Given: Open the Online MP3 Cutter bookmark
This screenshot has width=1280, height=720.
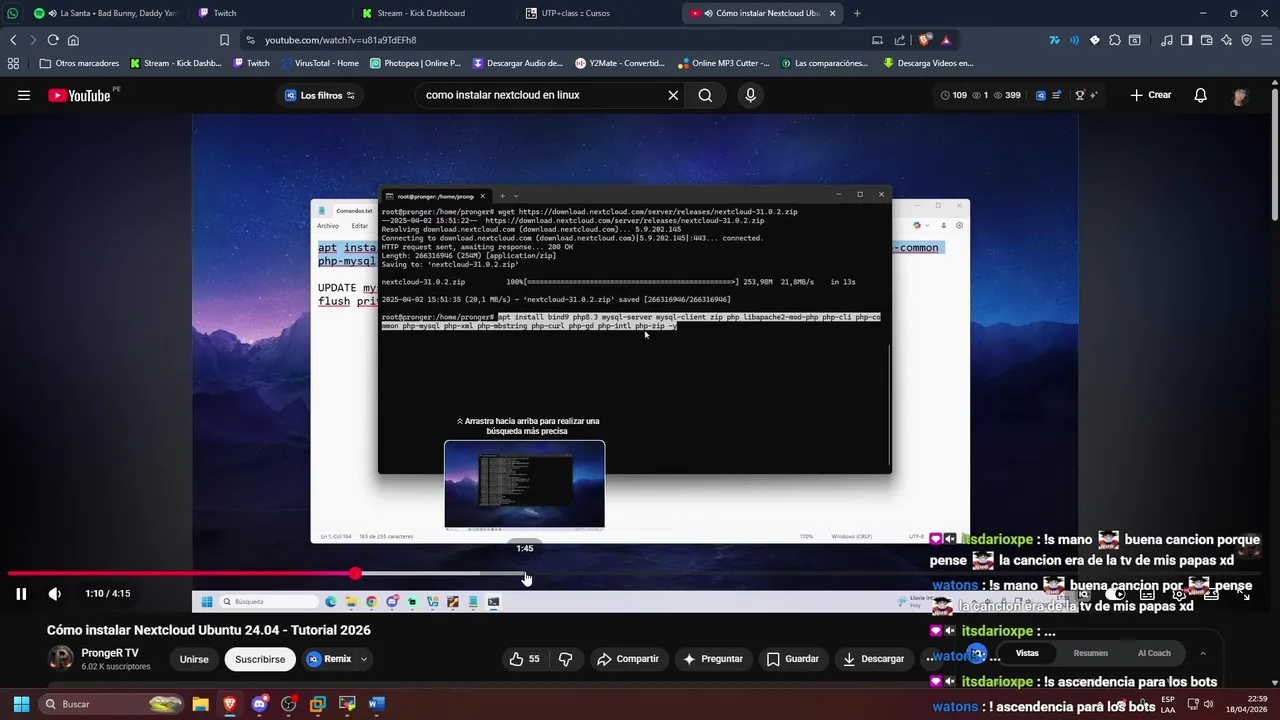Looking at the screenshot, I should [724, 63].
